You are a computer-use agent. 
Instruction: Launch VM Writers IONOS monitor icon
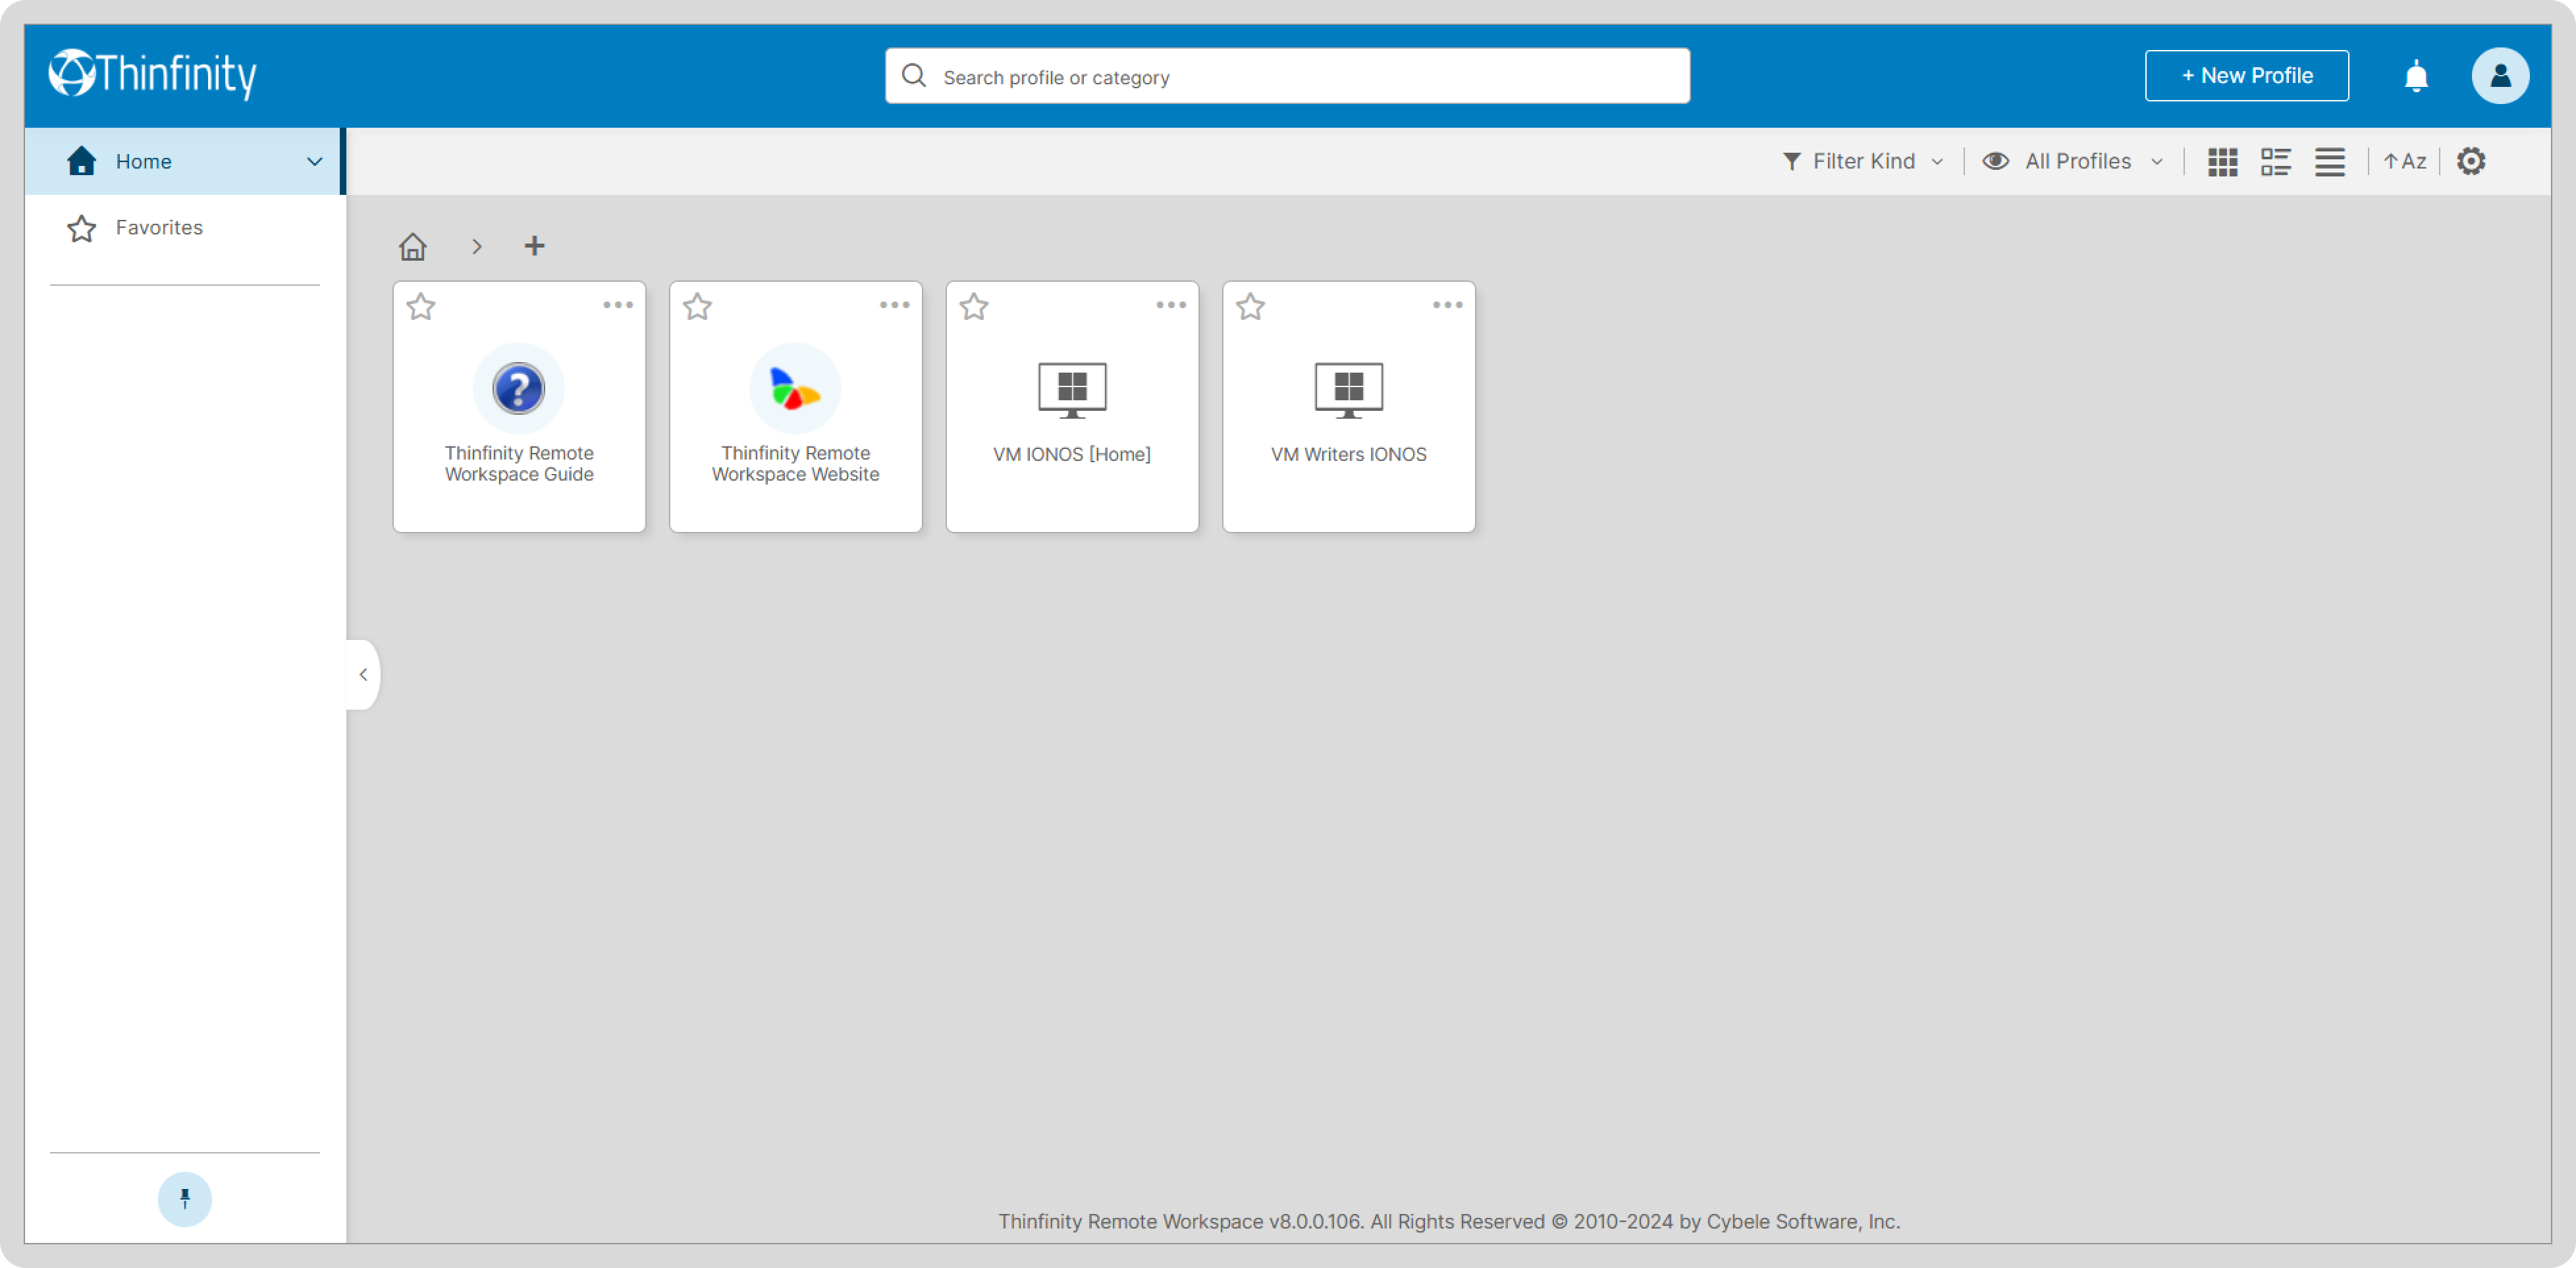(1349, 390)
